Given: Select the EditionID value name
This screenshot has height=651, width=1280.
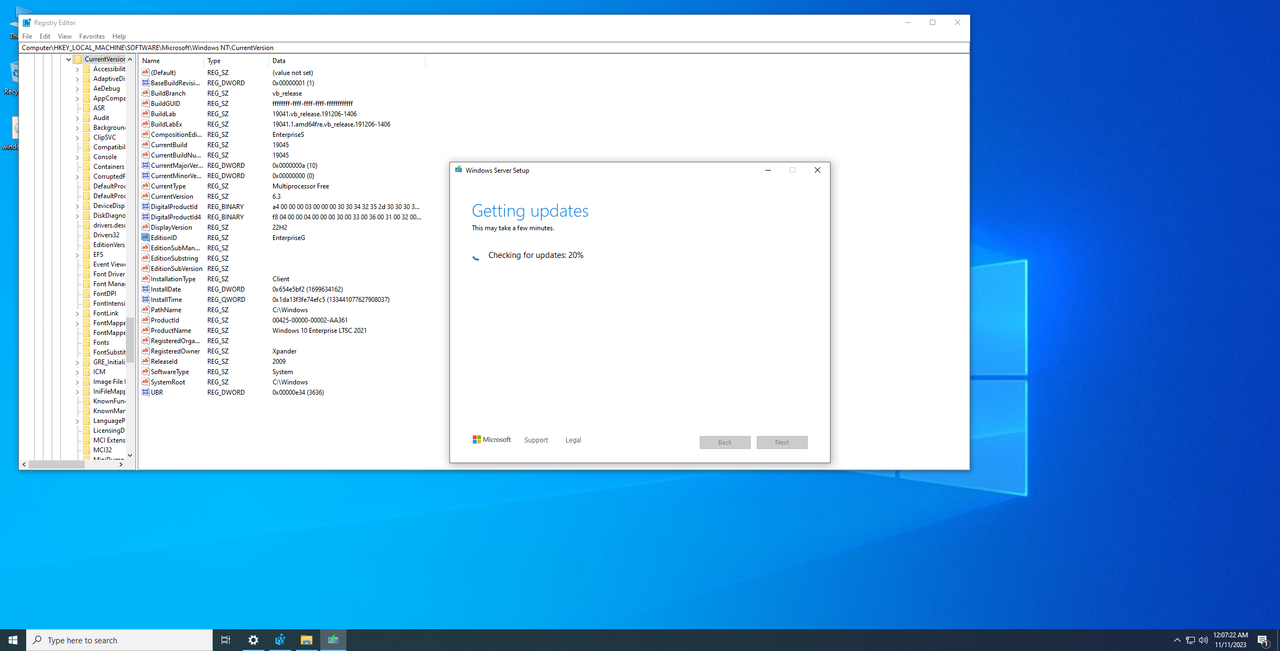Looking at the screenshot, I should click(x=163, y=238).
